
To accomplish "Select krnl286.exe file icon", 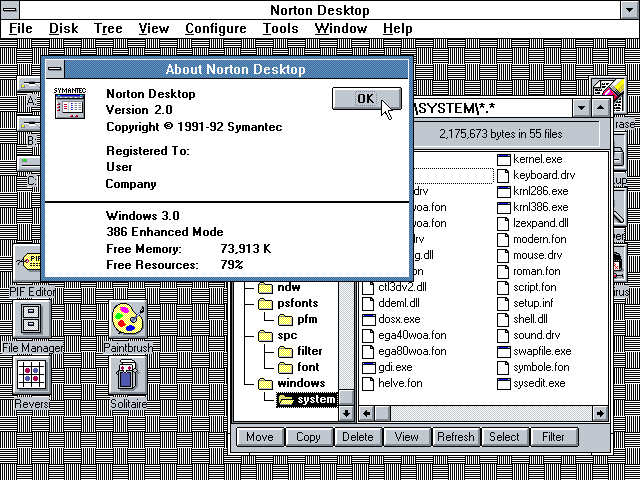I will tap(504, 191).
